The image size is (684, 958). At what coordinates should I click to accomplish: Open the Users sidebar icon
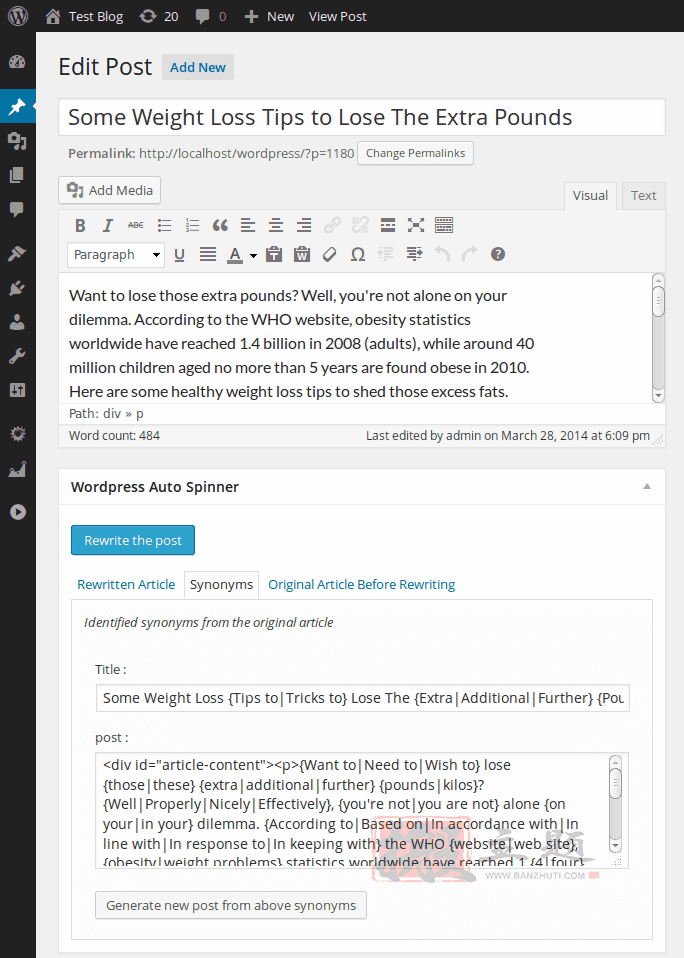coord(17,322)
